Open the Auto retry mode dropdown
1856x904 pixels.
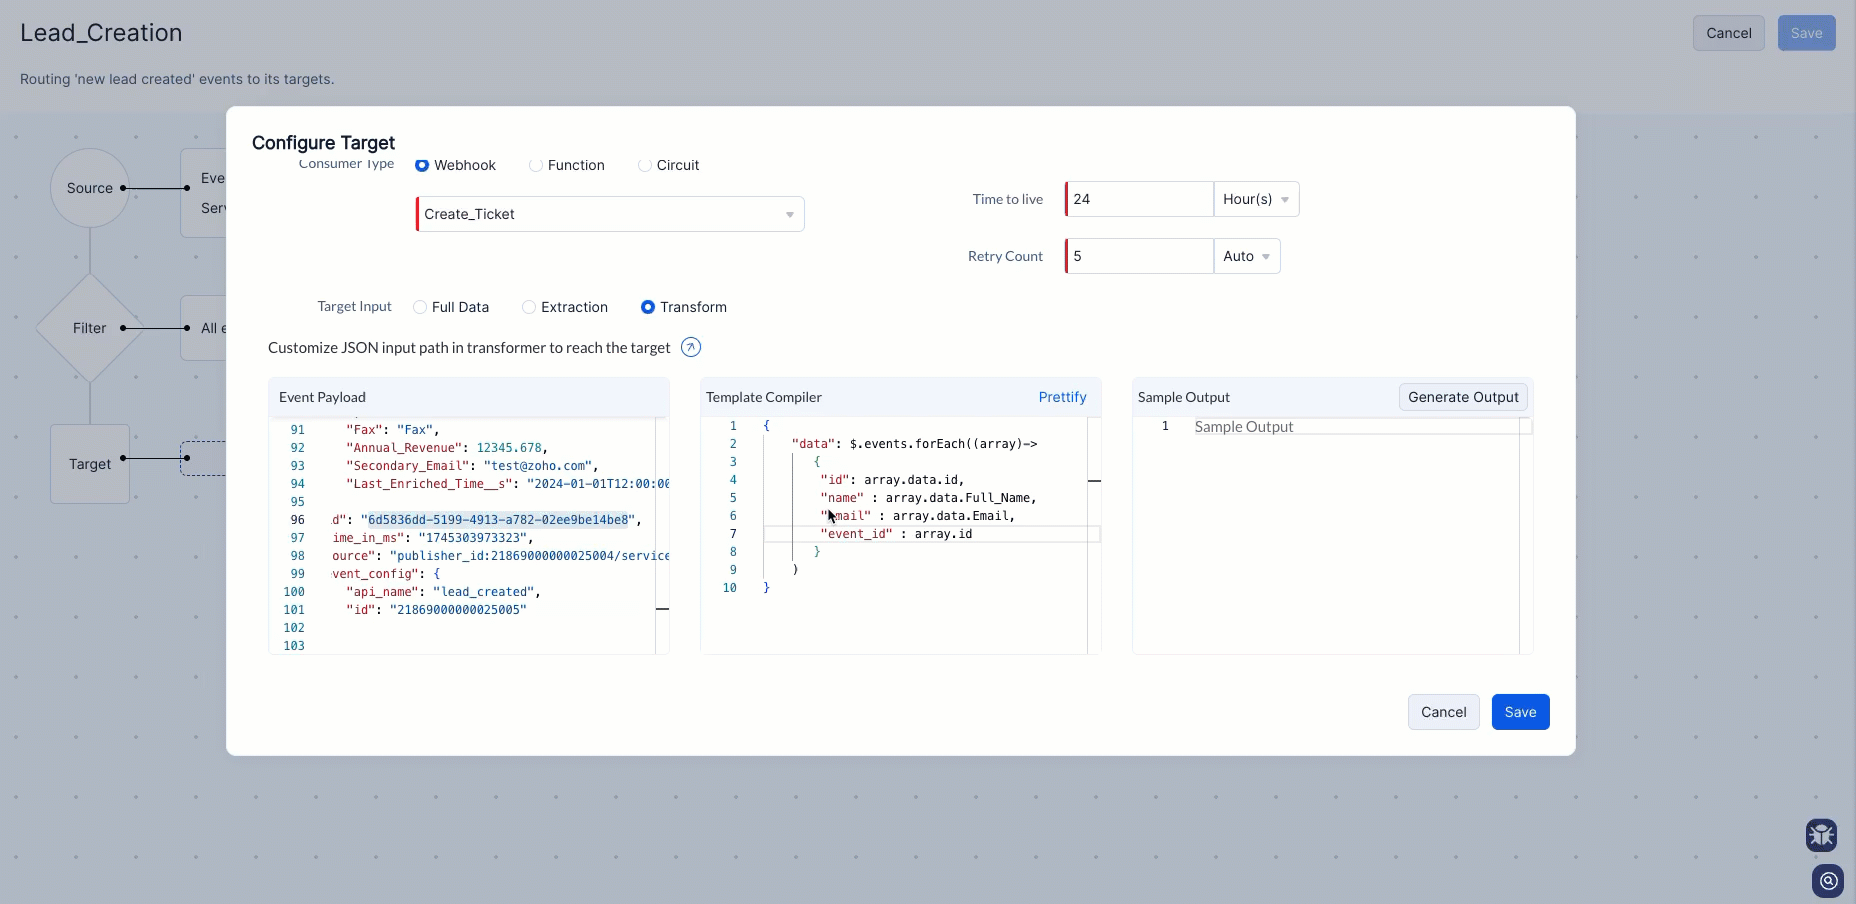click(x=1246, y=257)
